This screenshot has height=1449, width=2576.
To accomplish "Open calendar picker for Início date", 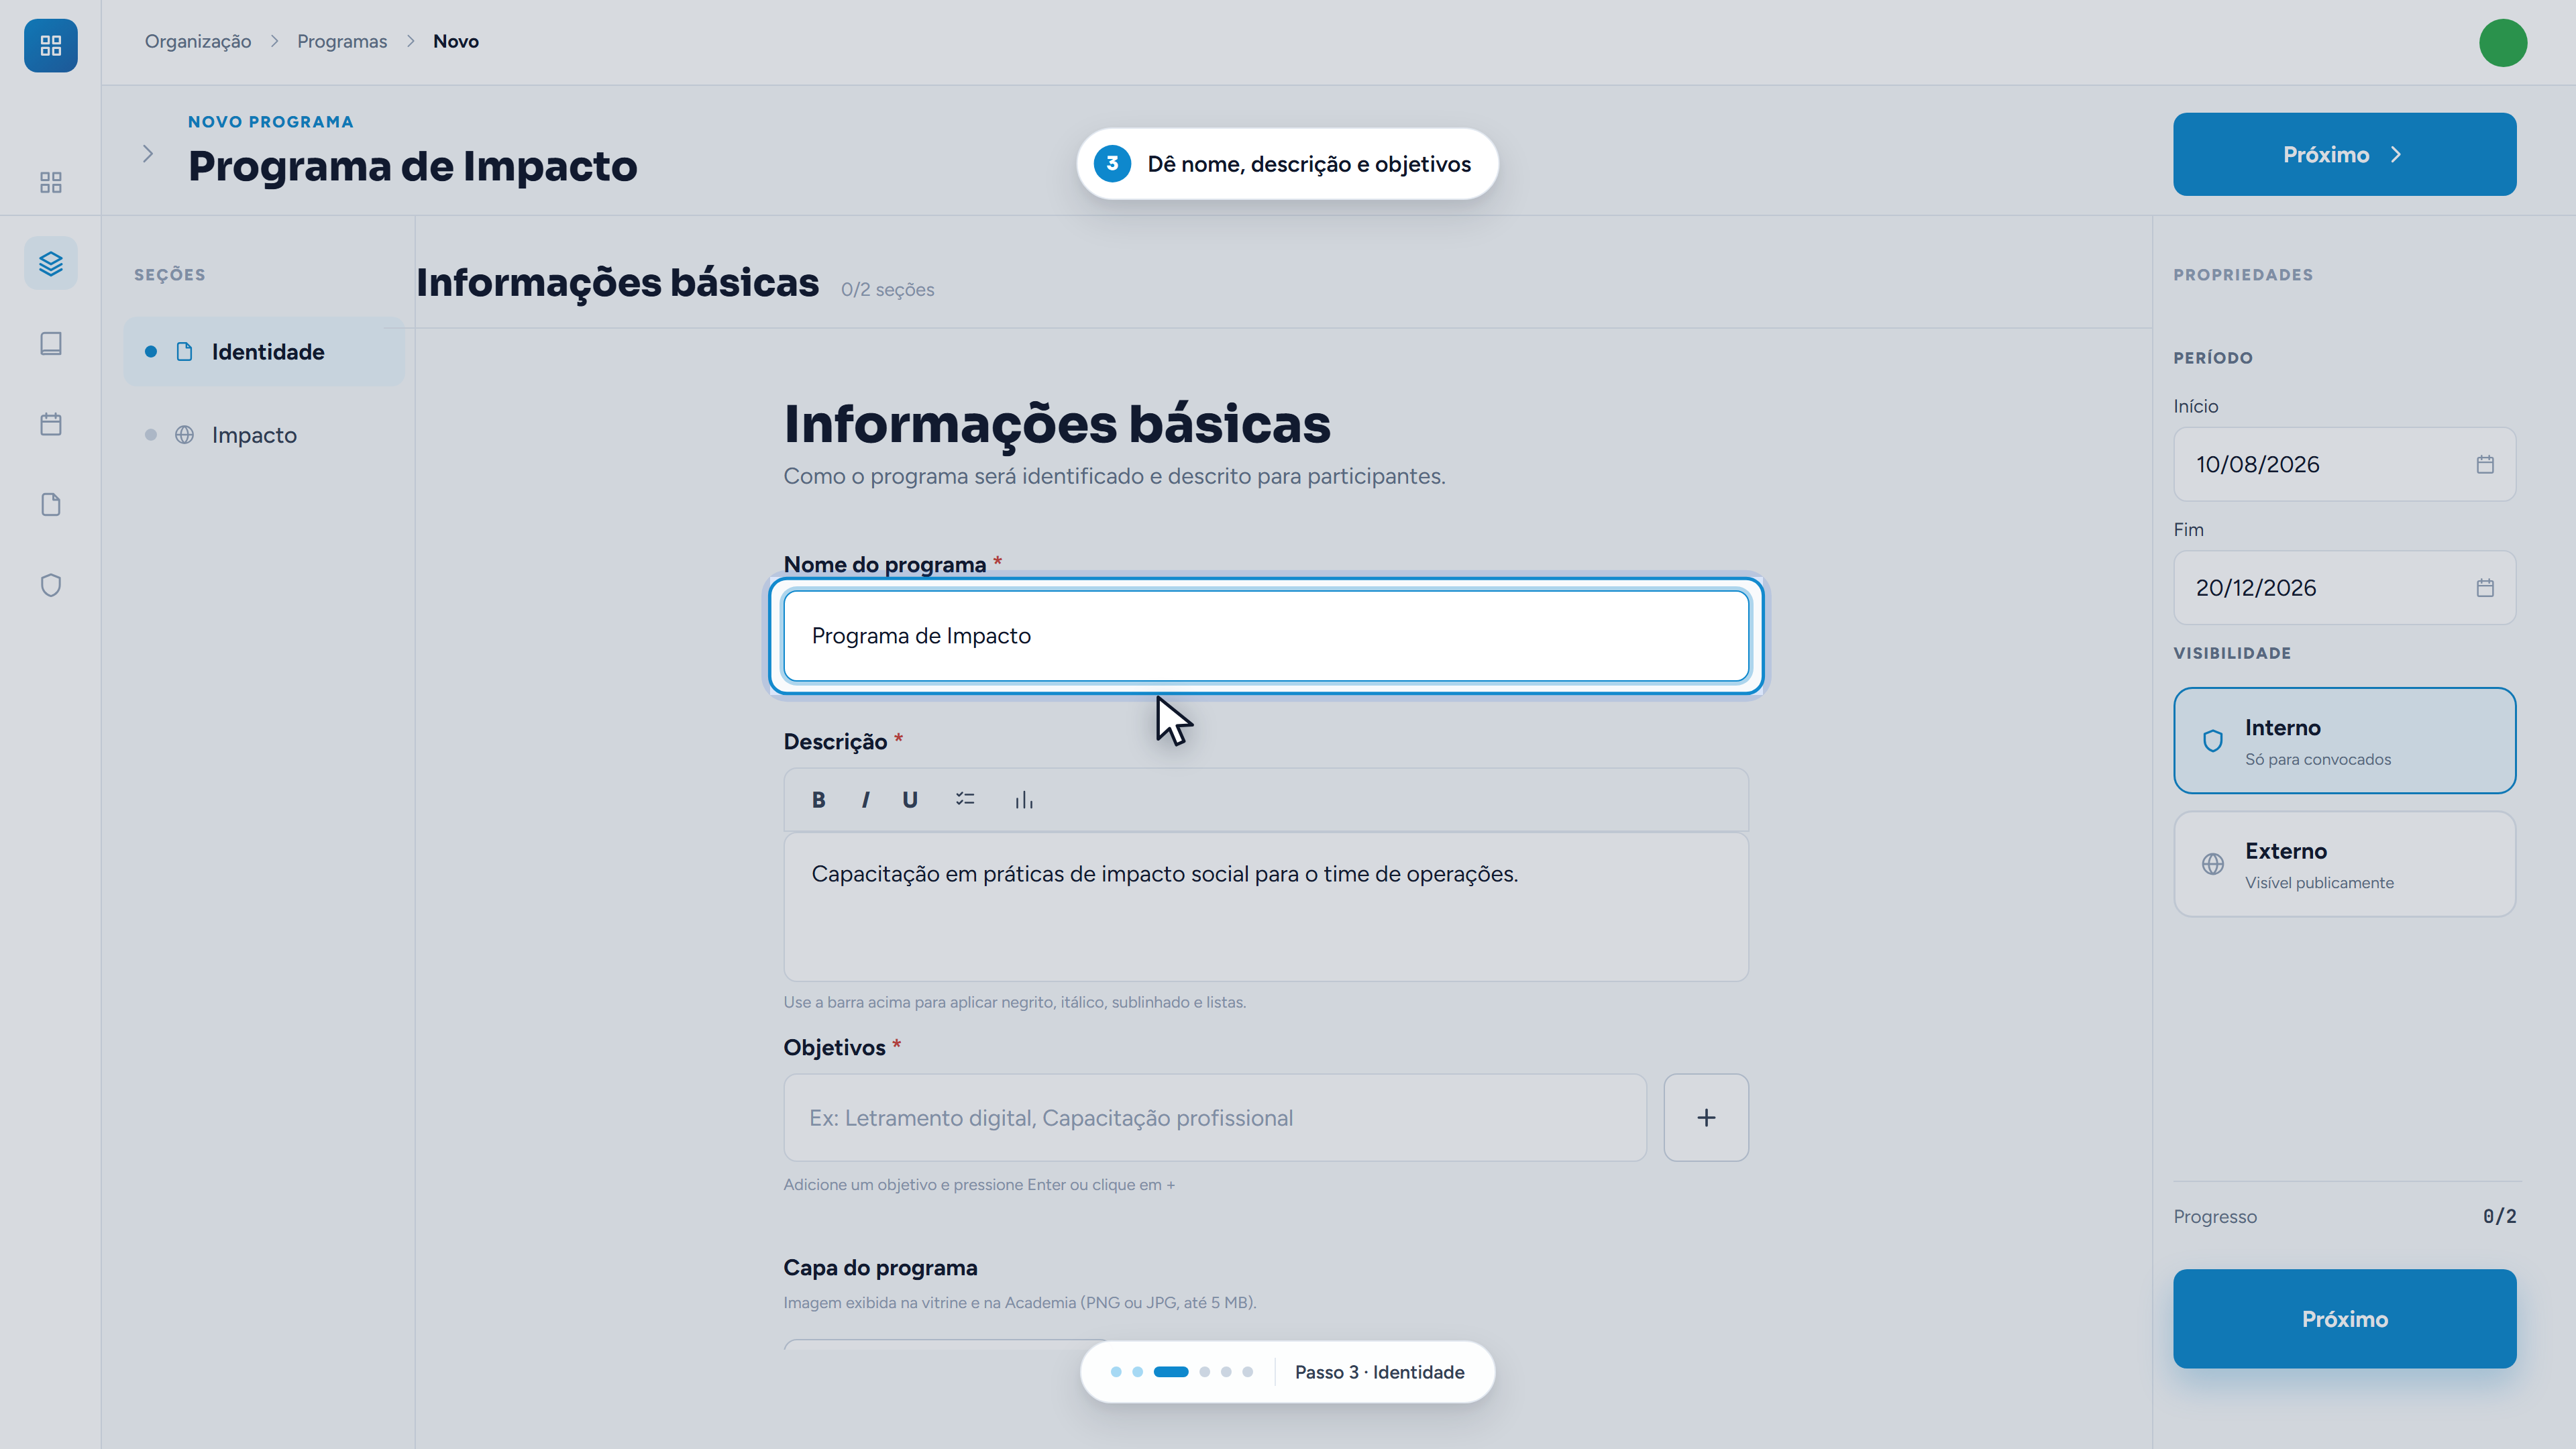I will point(2485,464).
